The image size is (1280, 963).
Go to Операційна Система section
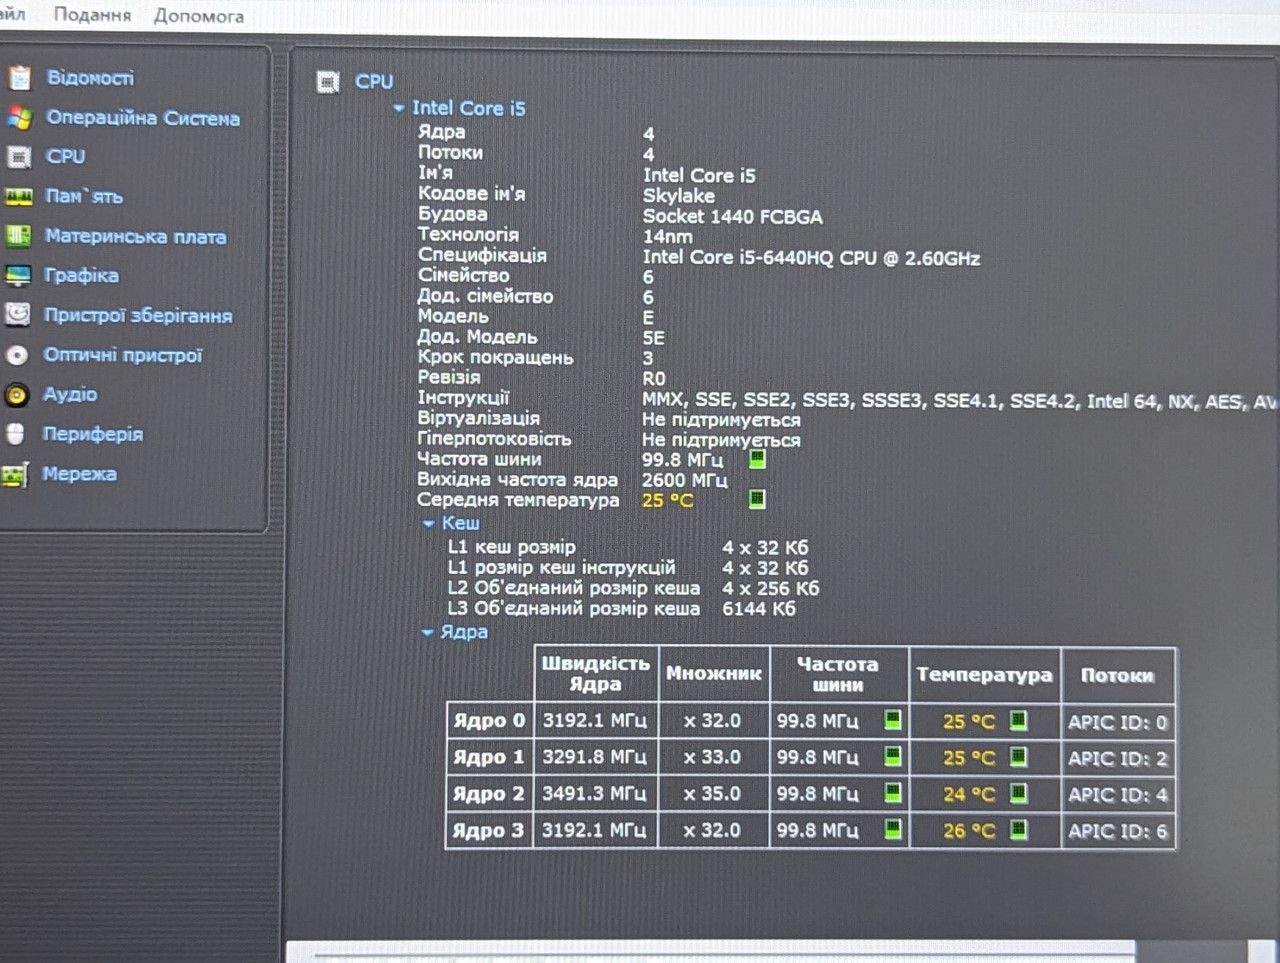(143, 118)
